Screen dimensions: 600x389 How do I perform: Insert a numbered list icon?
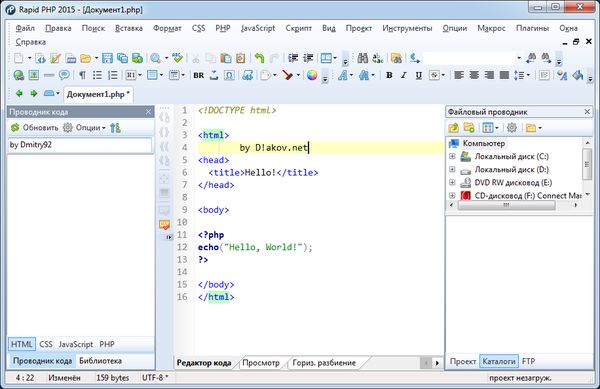point(112,75)
